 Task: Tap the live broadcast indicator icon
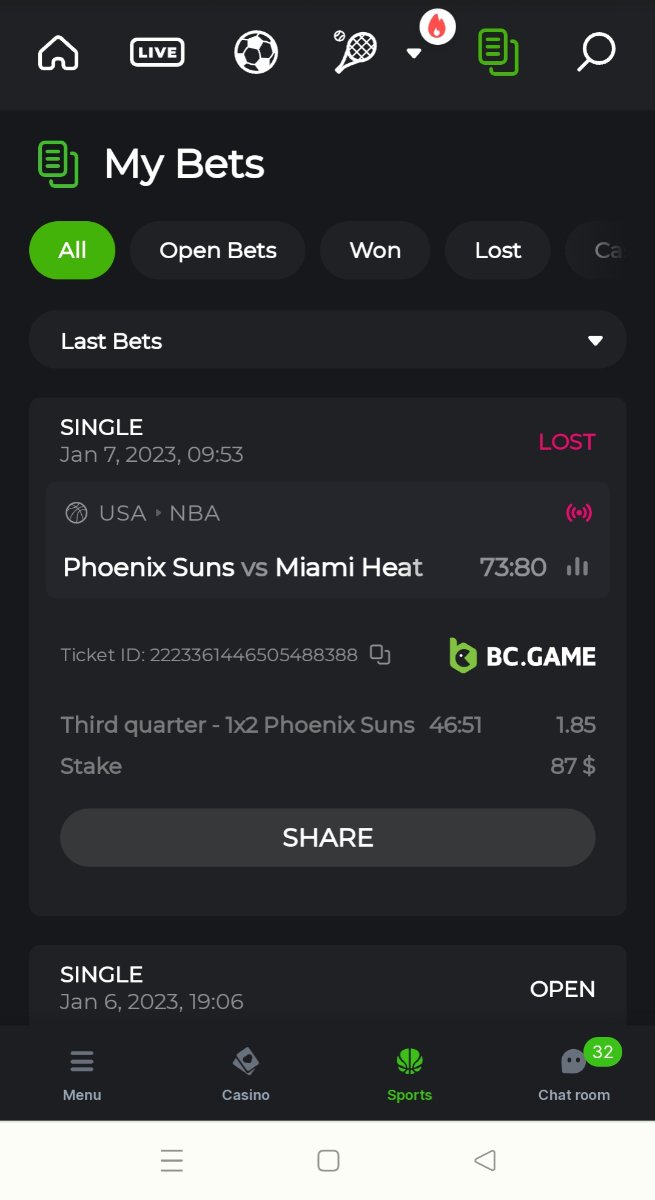578,513
